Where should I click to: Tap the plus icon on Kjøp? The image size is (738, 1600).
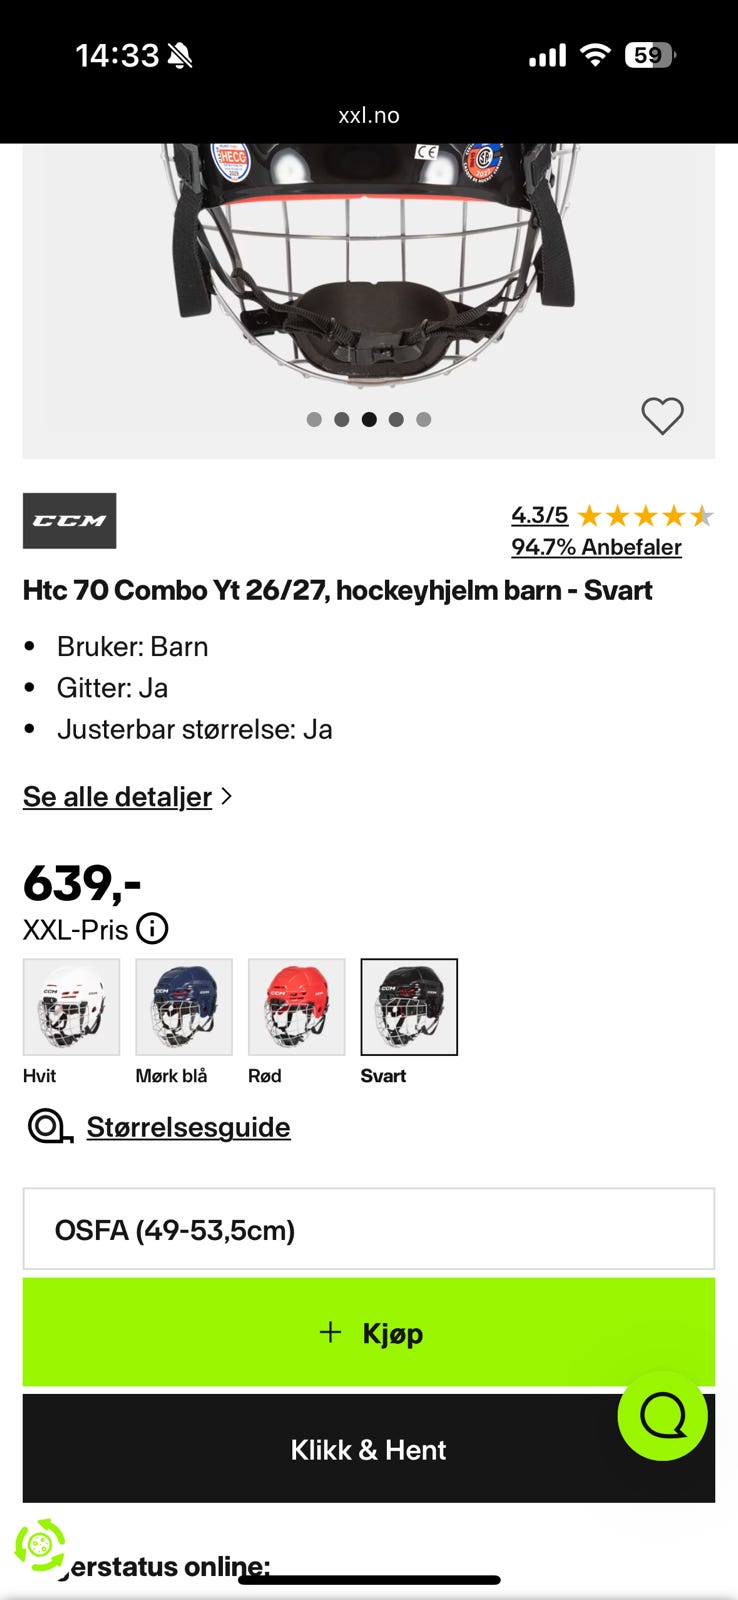tap(330, 1332)
